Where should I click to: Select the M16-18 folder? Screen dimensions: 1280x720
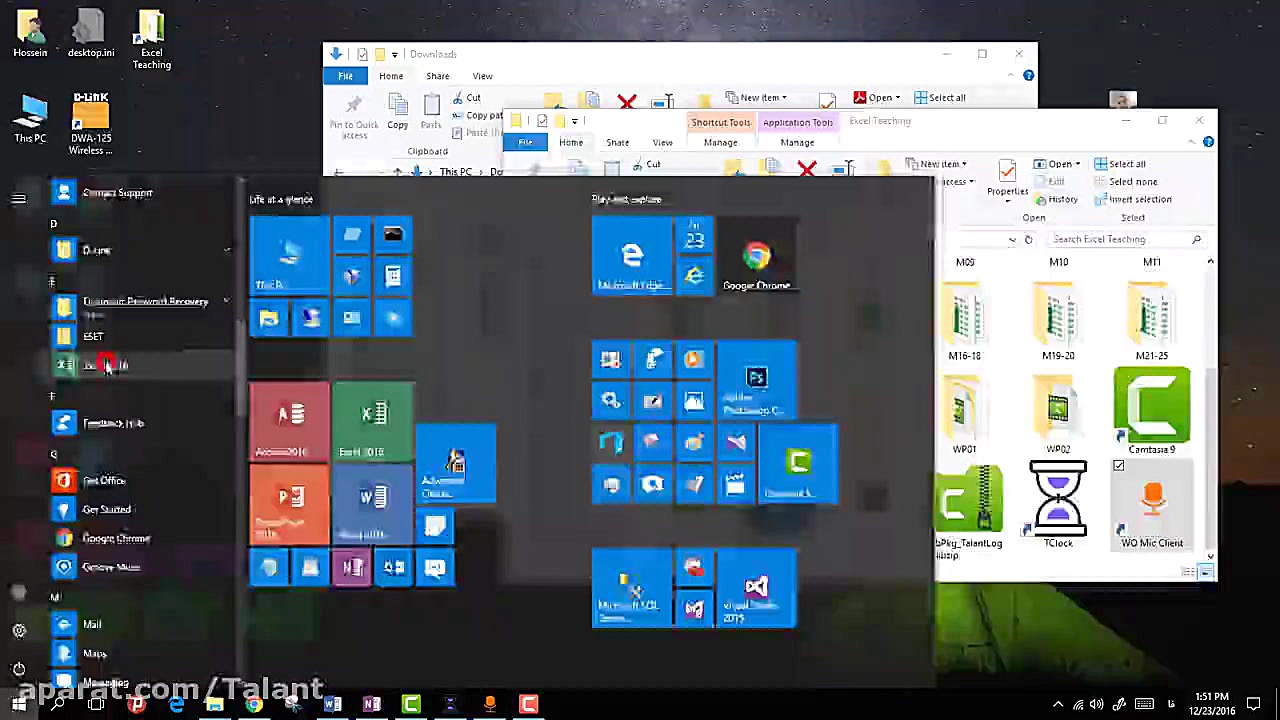(x=964, y=320)
